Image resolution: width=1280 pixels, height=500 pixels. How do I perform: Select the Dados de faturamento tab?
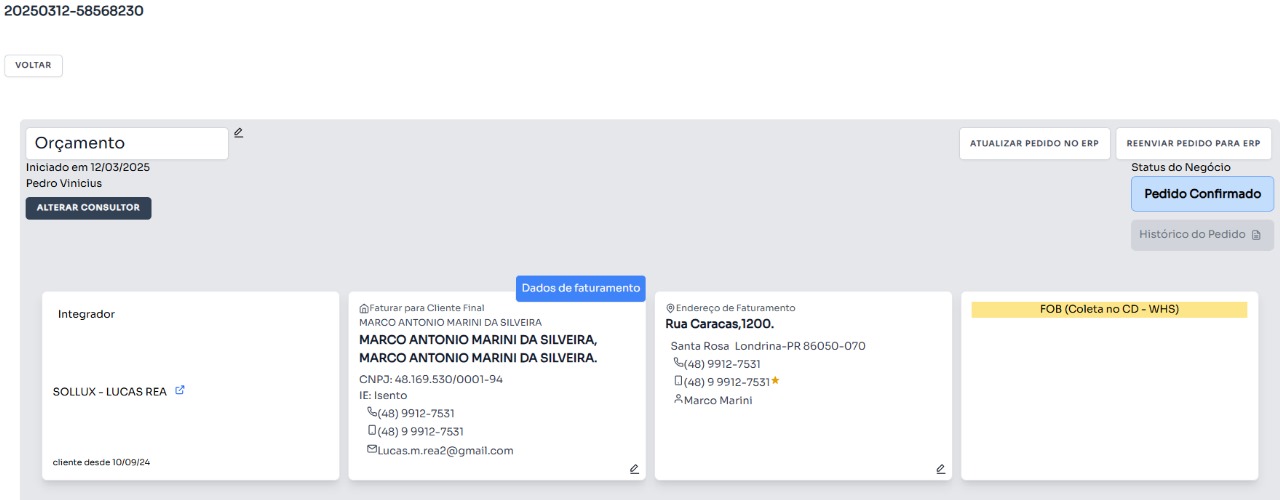click(x=581, y=288)
